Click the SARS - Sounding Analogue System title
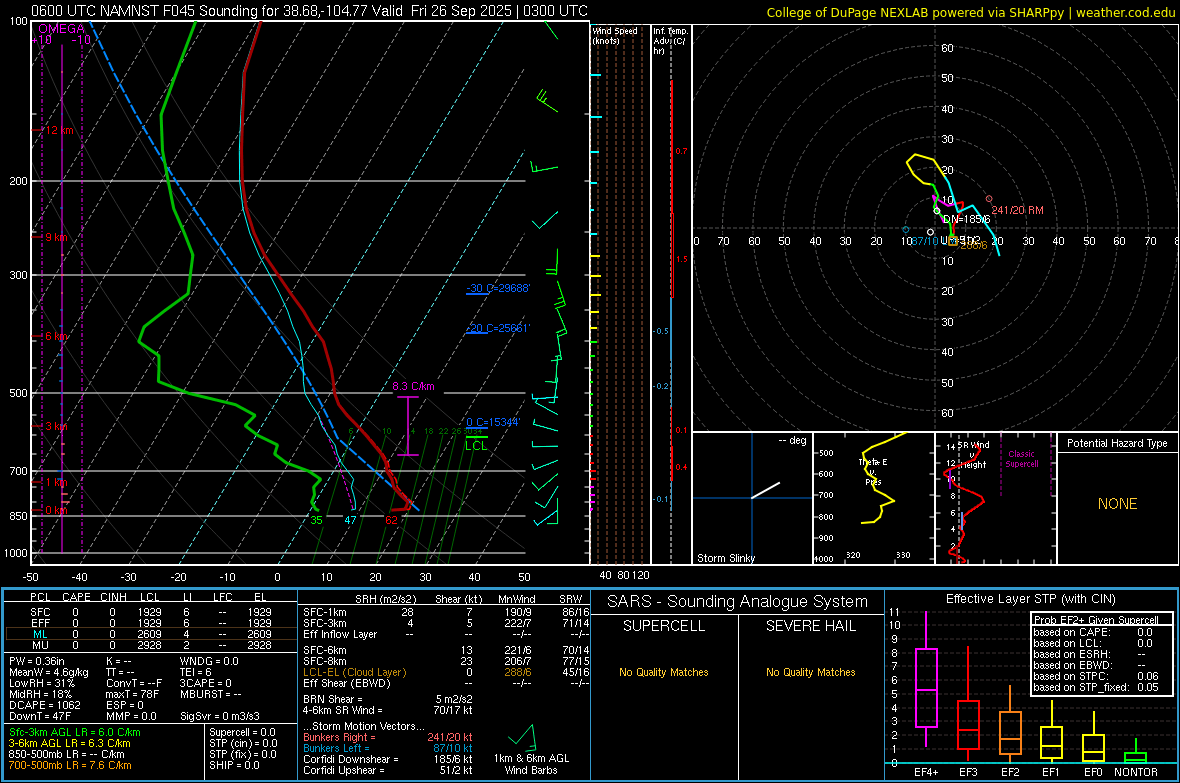The image size is (1180, 783). 737,602
